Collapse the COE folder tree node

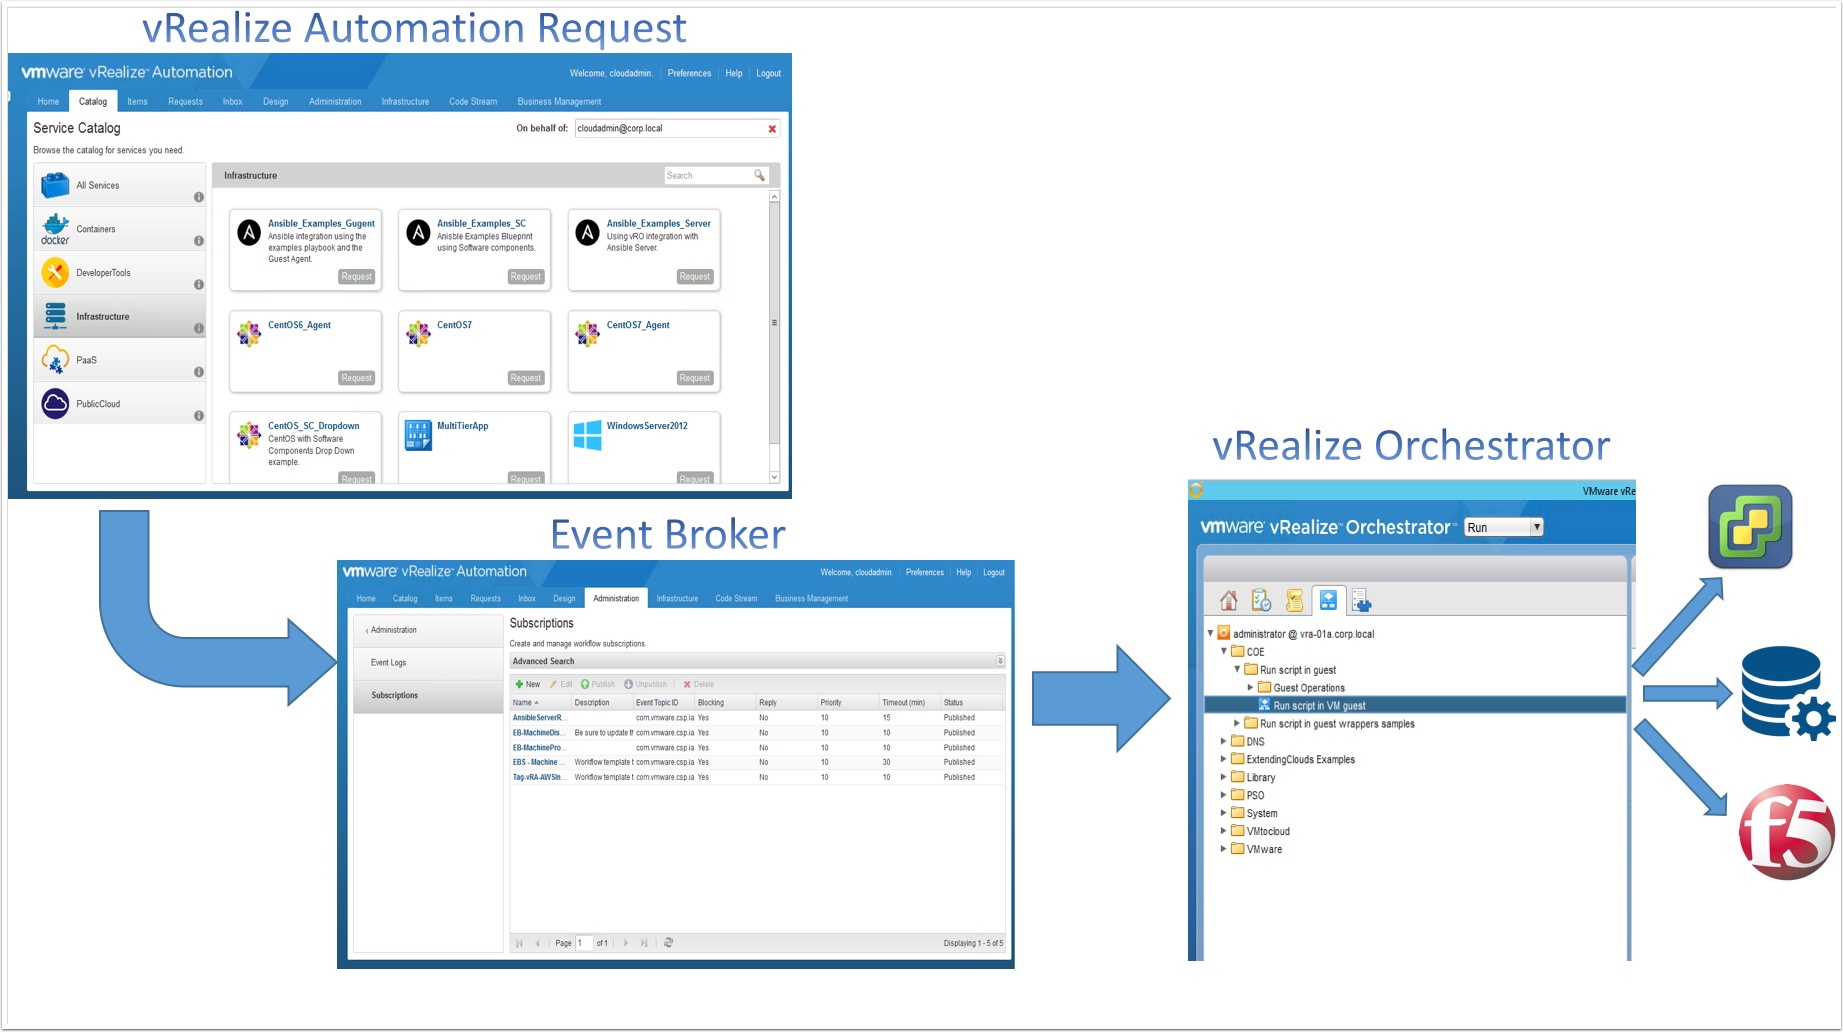[x=1223, y=651]
